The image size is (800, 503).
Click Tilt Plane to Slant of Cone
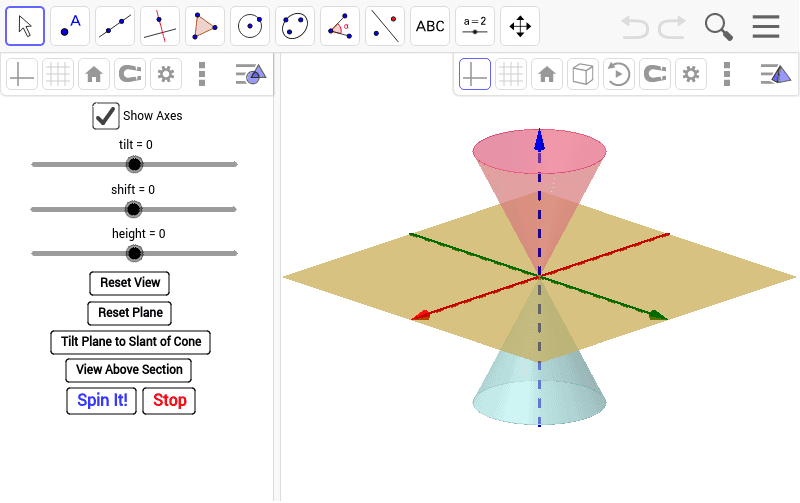point(131,342)
